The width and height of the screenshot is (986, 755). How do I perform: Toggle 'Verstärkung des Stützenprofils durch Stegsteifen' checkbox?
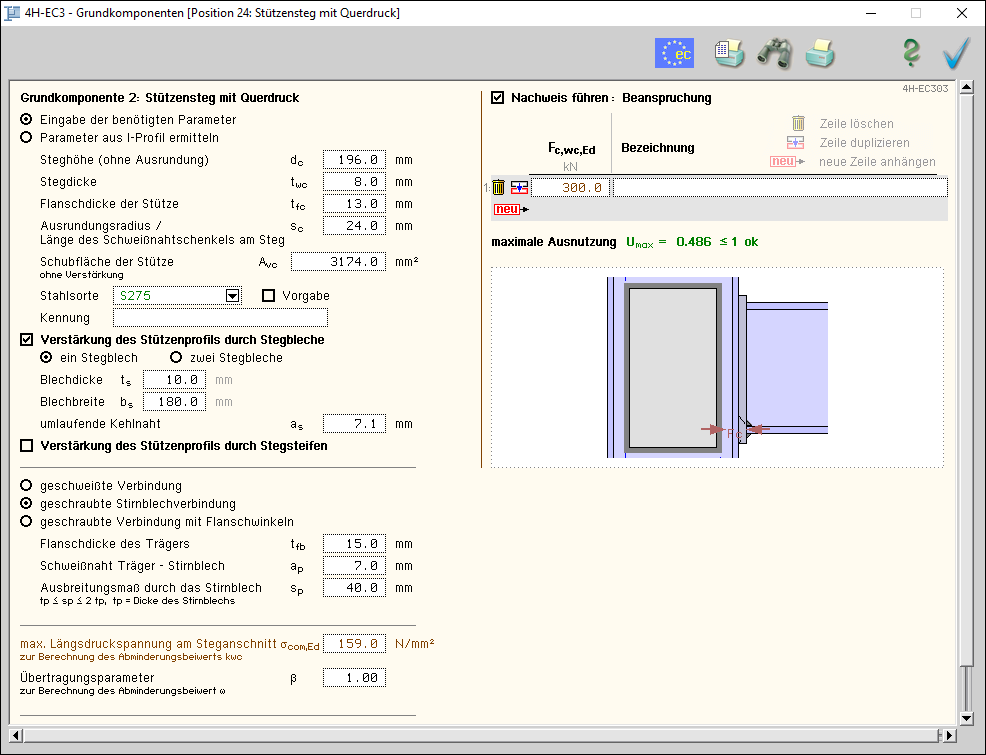click(27, 446)
